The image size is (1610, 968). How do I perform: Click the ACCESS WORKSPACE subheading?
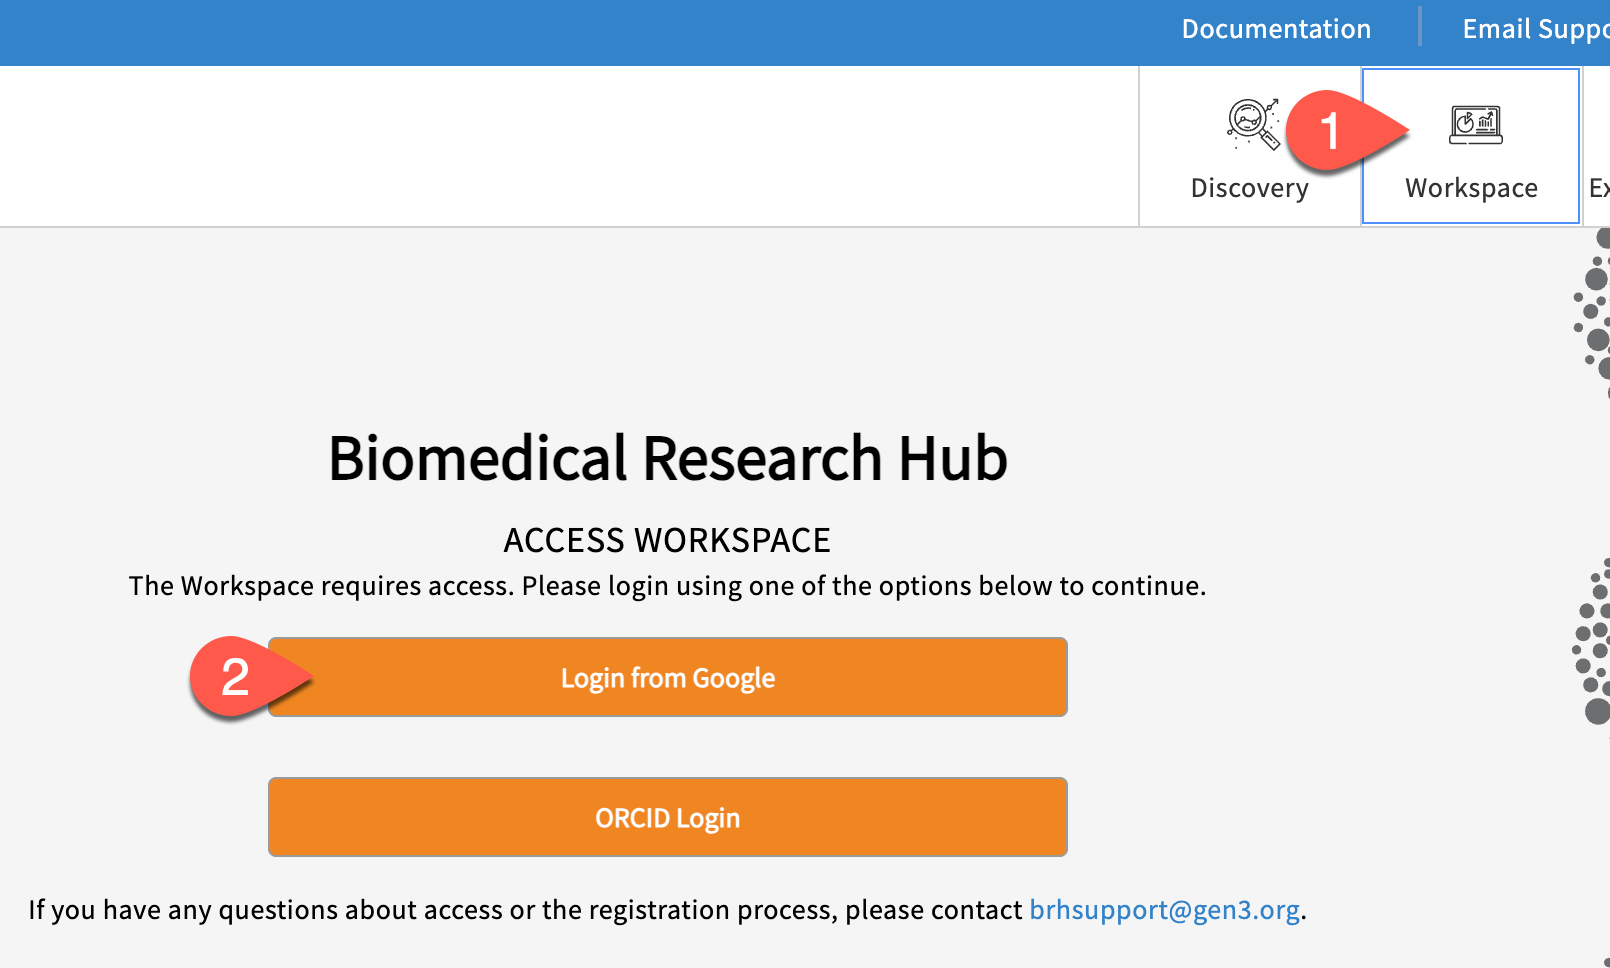(x=667, y=541)
